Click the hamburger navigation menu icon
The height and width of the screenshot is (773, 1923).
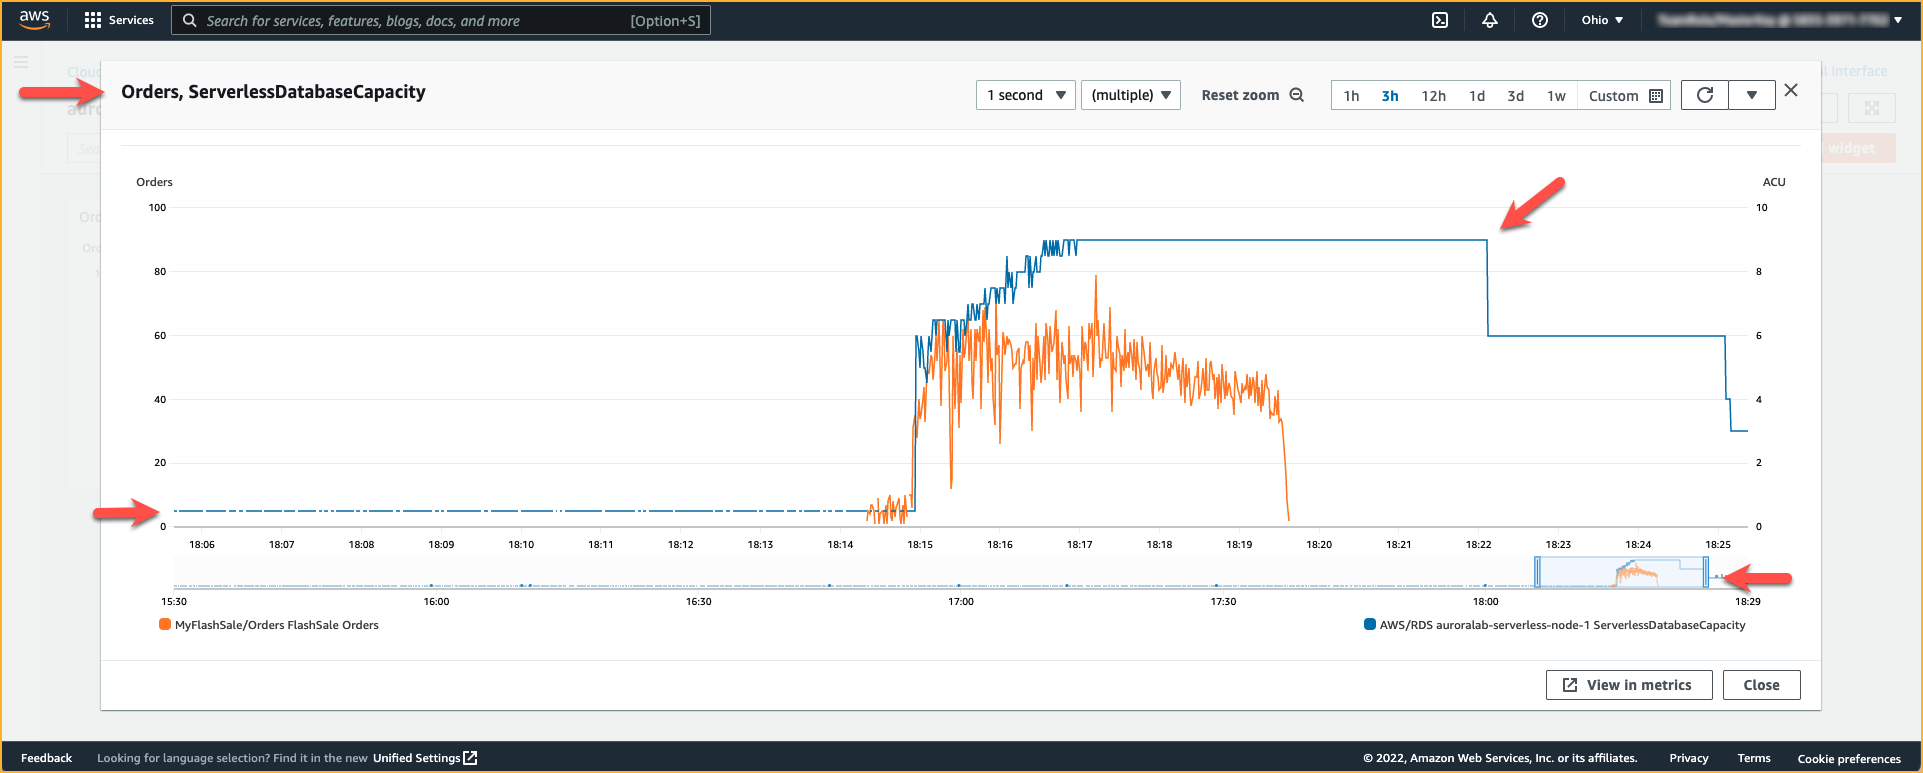pyautogui.click(x=21, y=62)
